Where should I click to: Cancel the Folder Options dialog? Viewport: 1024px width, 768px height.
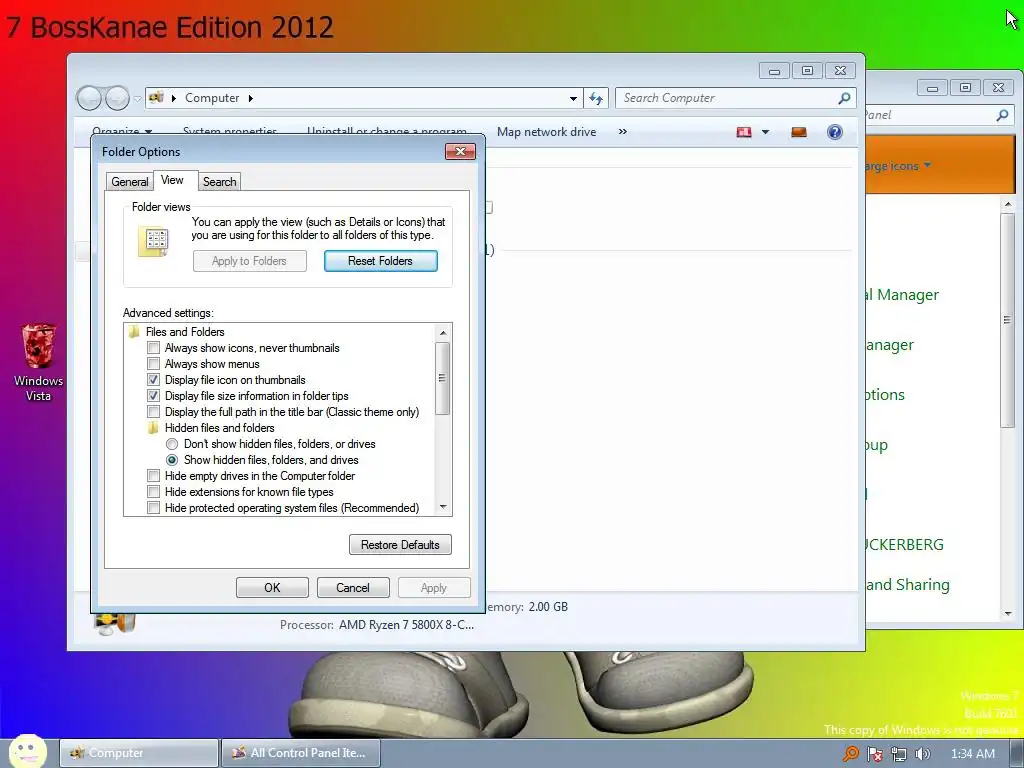[353, 588]
